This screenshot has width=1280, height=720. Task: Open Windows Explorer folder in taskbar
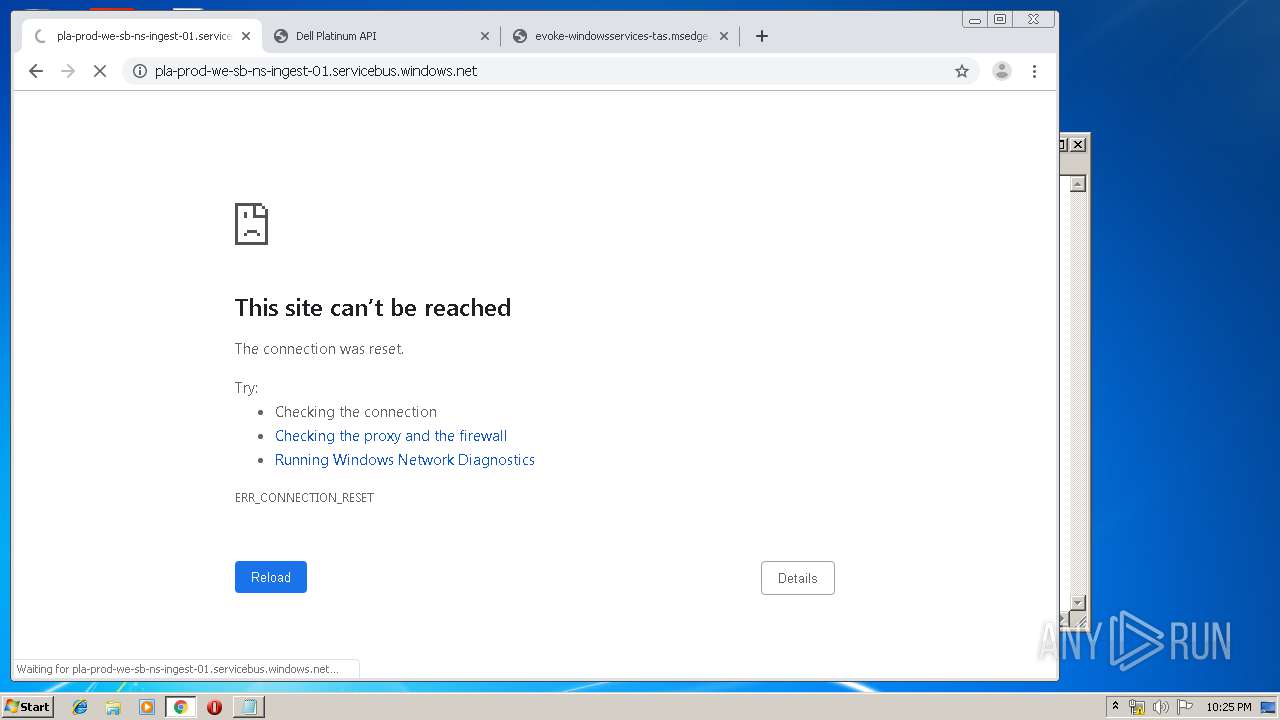click(x=113, y=707)
